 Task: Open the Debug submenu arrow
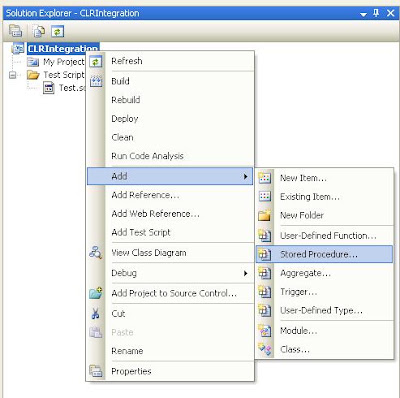(246, 273)
